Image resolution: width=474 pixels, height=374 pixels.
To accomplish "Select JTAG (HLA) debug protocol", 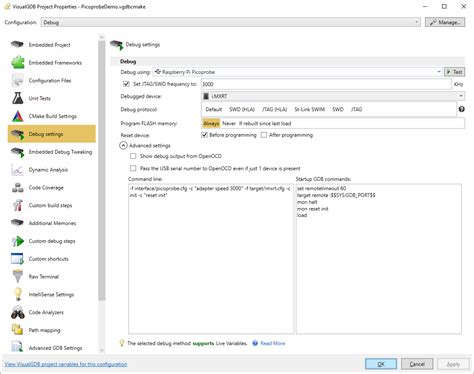I will pos(274,109).
